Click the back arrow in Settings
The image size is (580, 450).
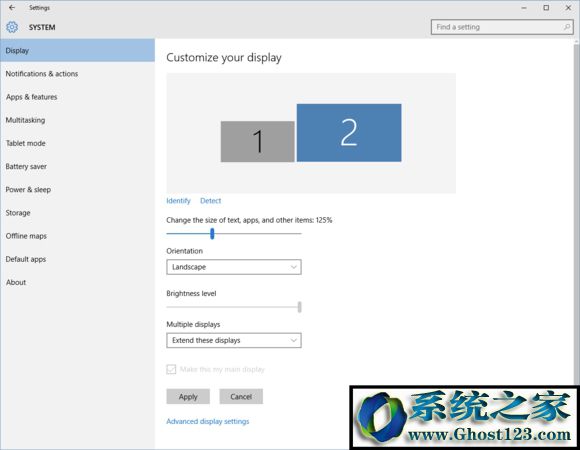point(12,7)
